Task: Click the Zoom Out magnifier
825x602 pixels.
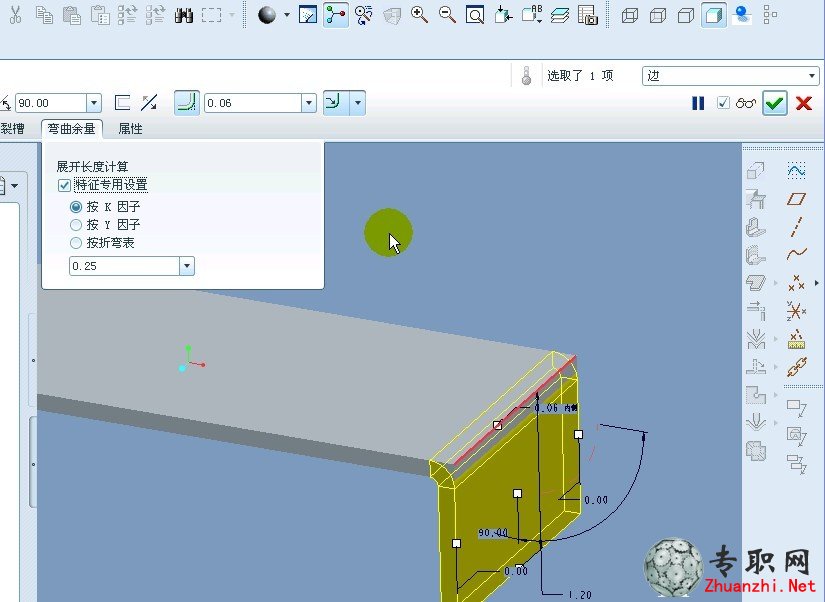Action: 447,15
